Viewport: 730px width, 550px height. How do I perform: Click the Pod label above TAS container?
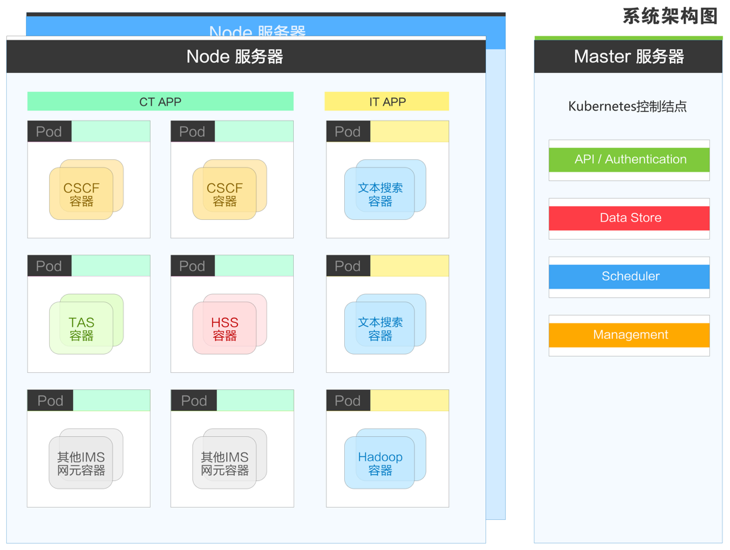49,266
